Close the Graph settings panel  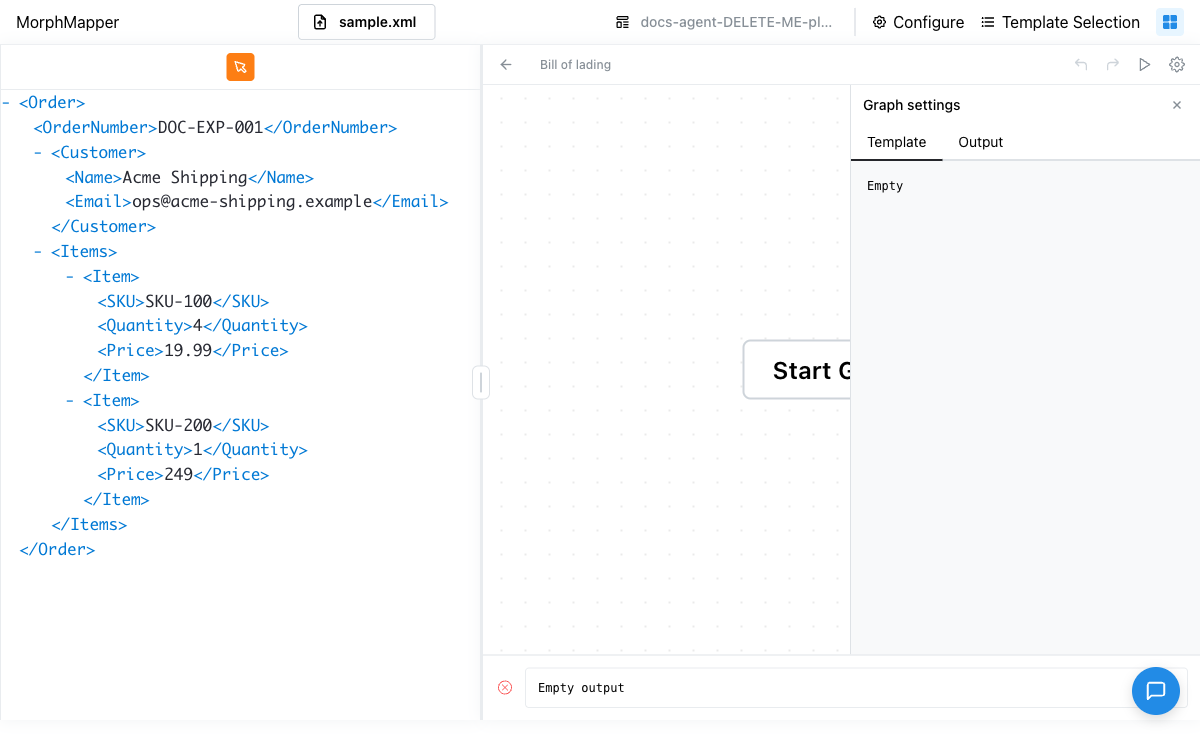(x=1177, y=105)
